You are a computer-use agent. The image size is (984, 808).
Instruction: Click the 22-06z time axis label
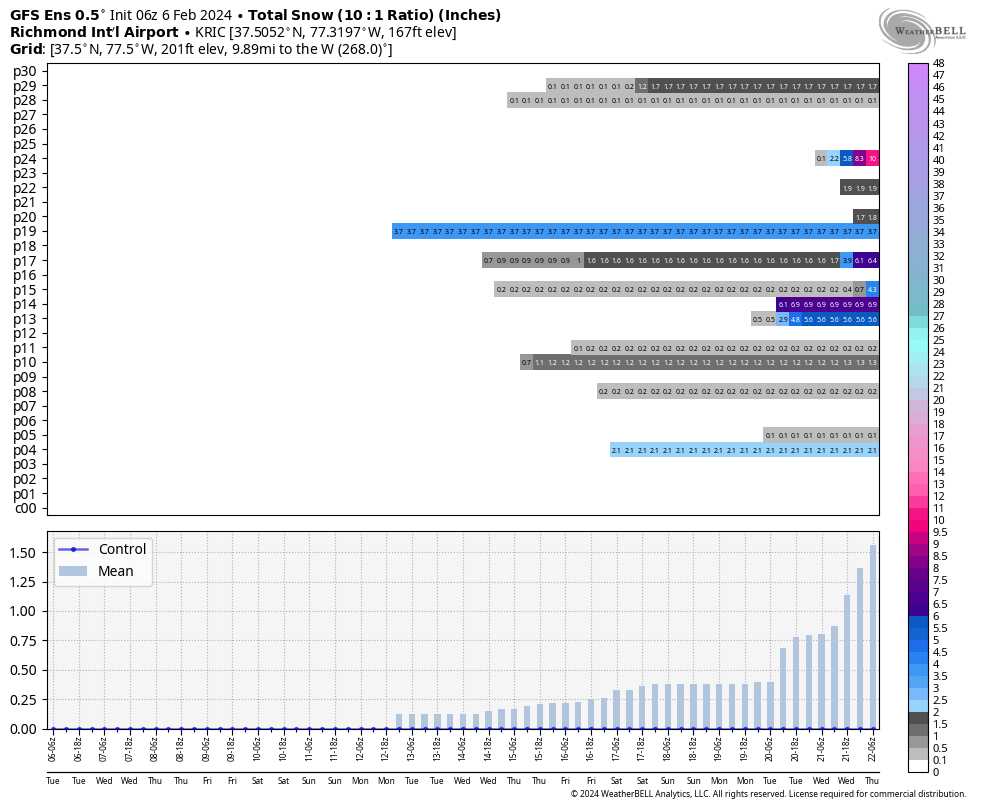coord(872,748)
